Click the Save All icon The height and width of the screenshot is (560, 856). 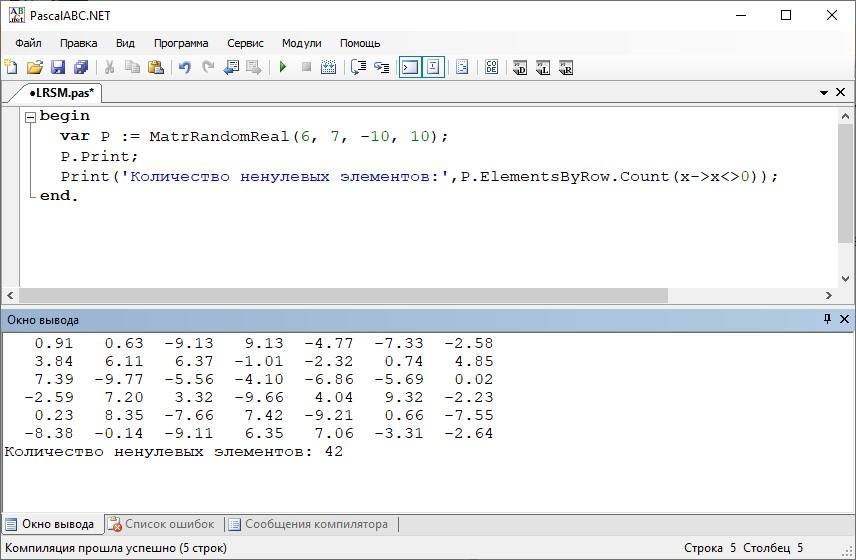pos(81,67)
